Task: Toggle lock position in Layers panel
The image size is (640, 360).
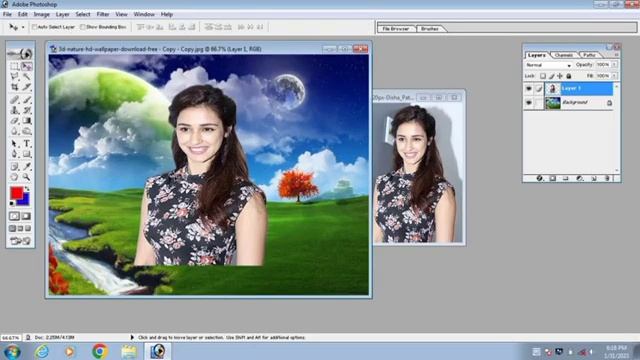Action: (x=560, y=76)
